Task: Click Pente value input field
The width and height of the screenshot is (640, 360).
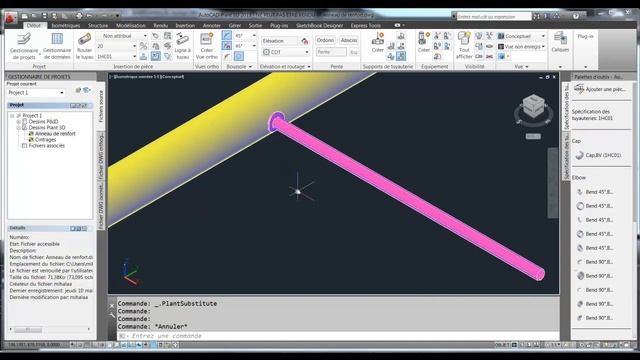Action: [x=331, y=52]
